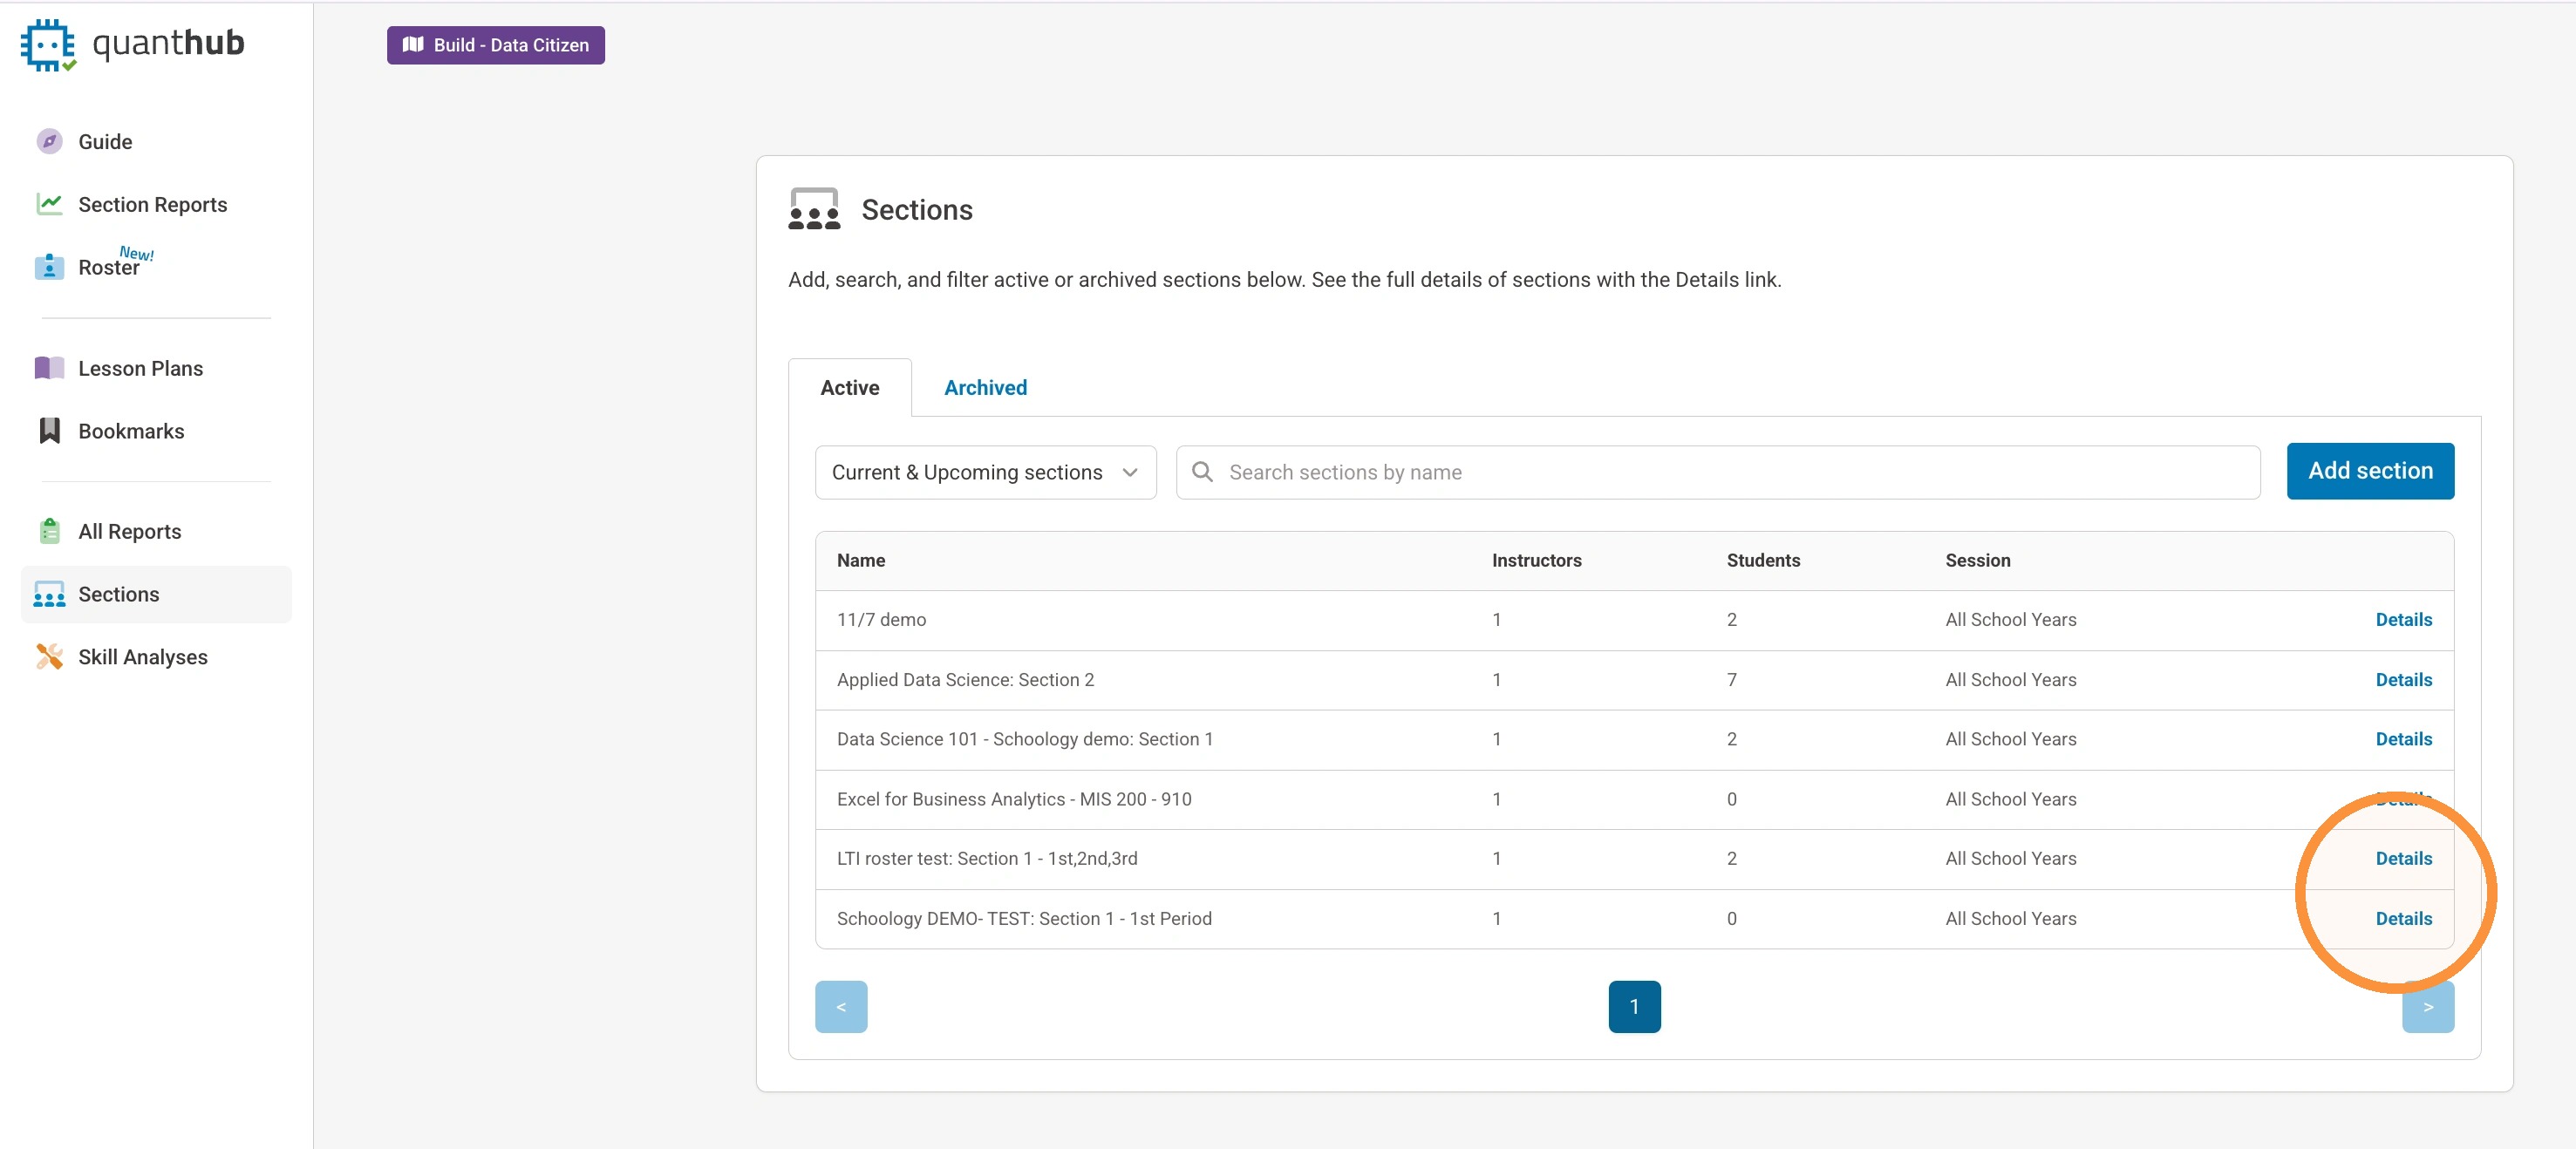Select Excel for Business Analytics - MIS 200 name
2576x1149 pixels.
pyautogui.click(x=1014, y=799)
